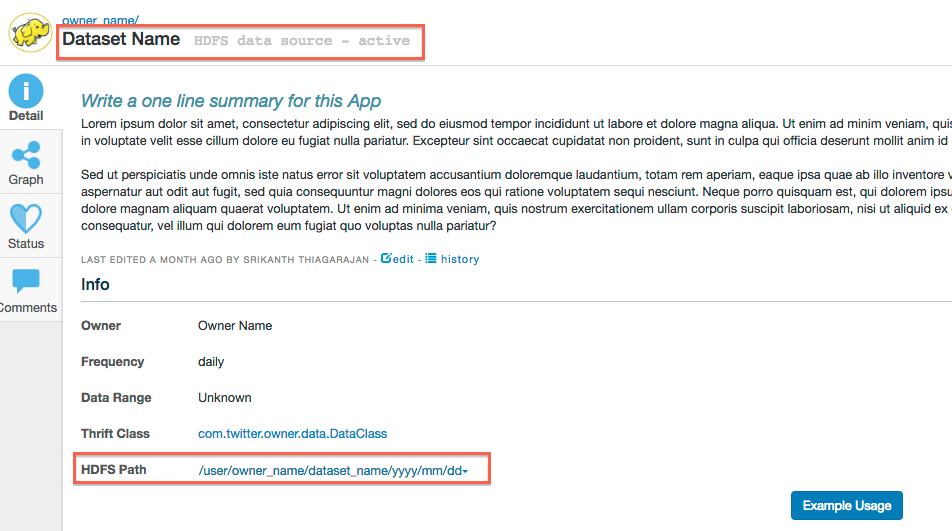952x531 pixels.
Task: Expand the caret after the HDFS path
Action: [x=465, y=471]
